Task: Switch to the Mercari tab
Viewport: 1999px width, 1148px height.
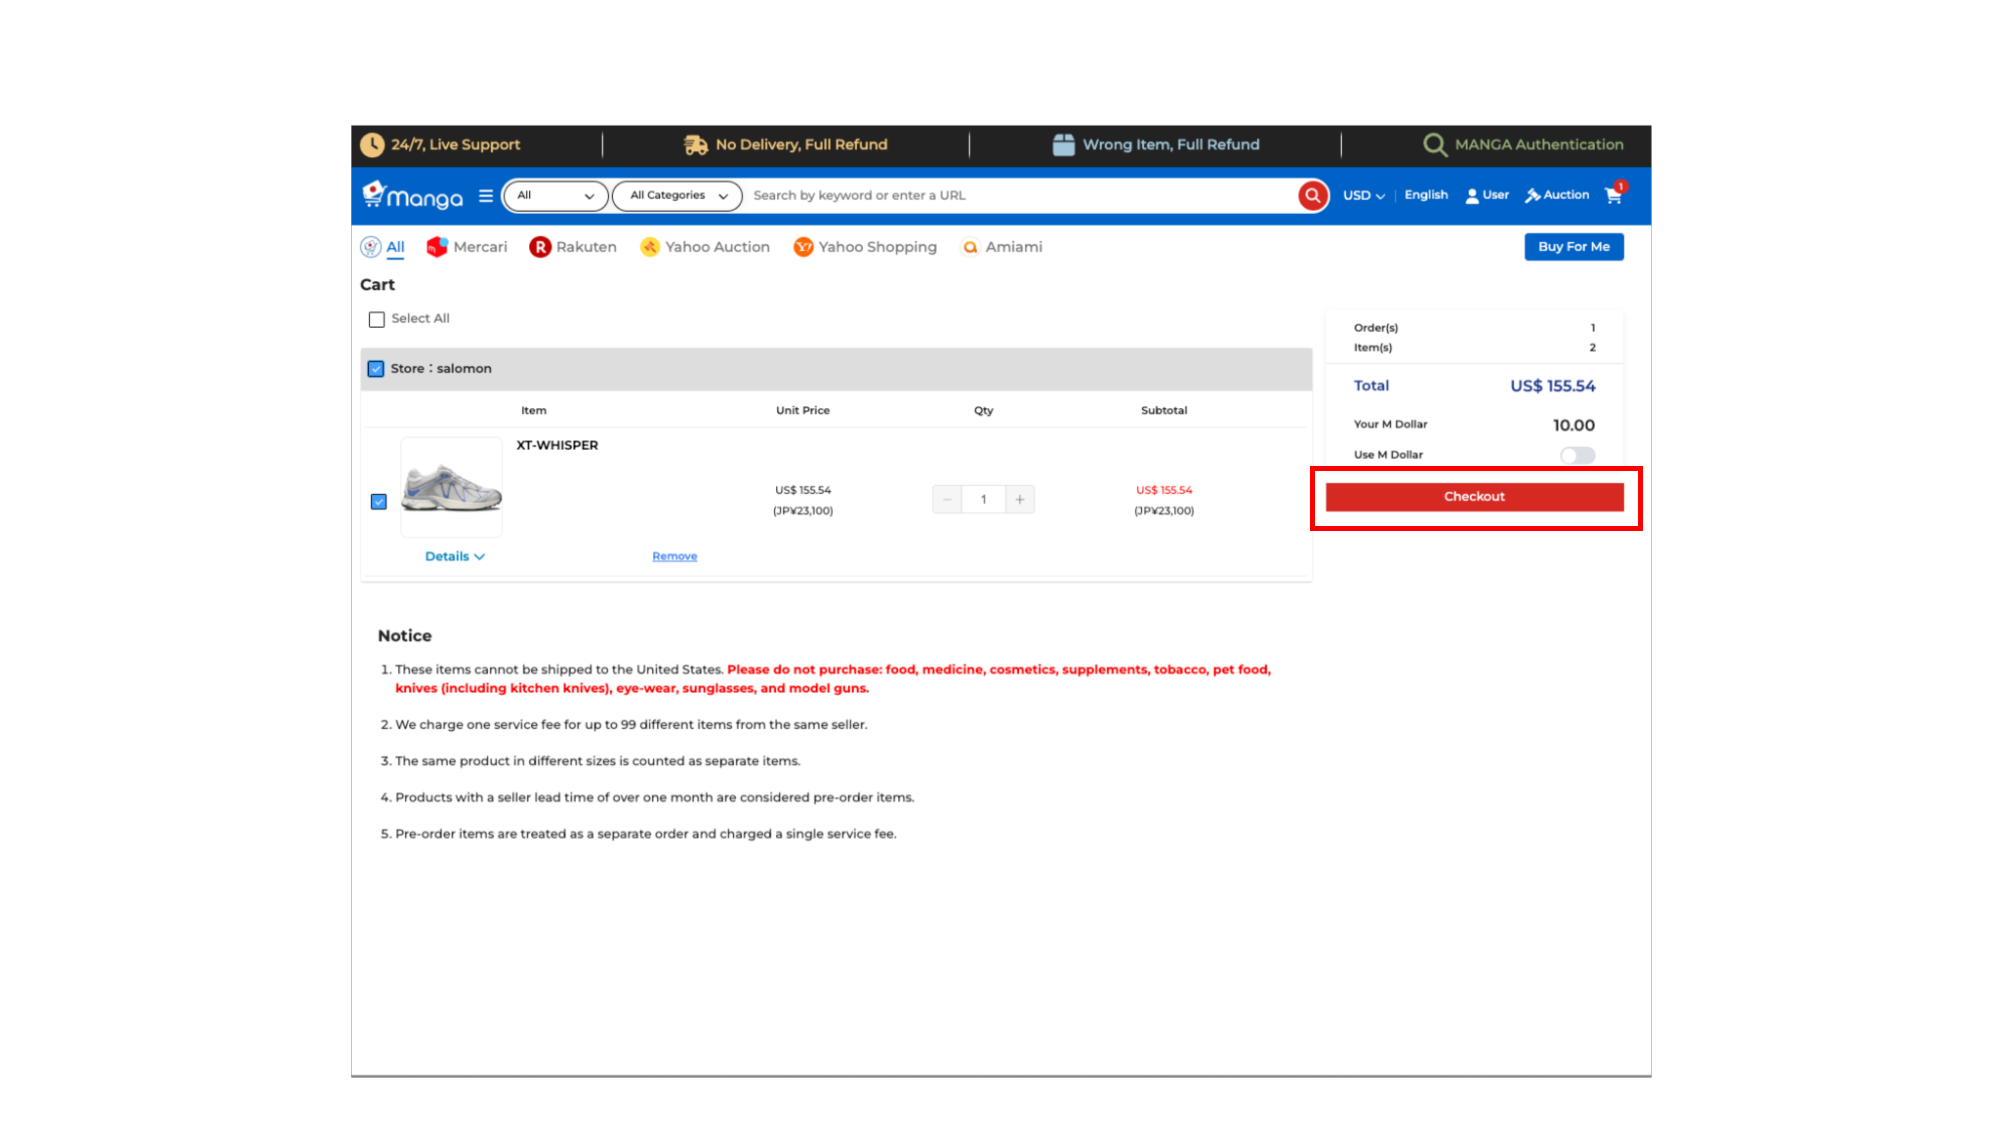Action: pyautogui.click(x=467, y=247)
